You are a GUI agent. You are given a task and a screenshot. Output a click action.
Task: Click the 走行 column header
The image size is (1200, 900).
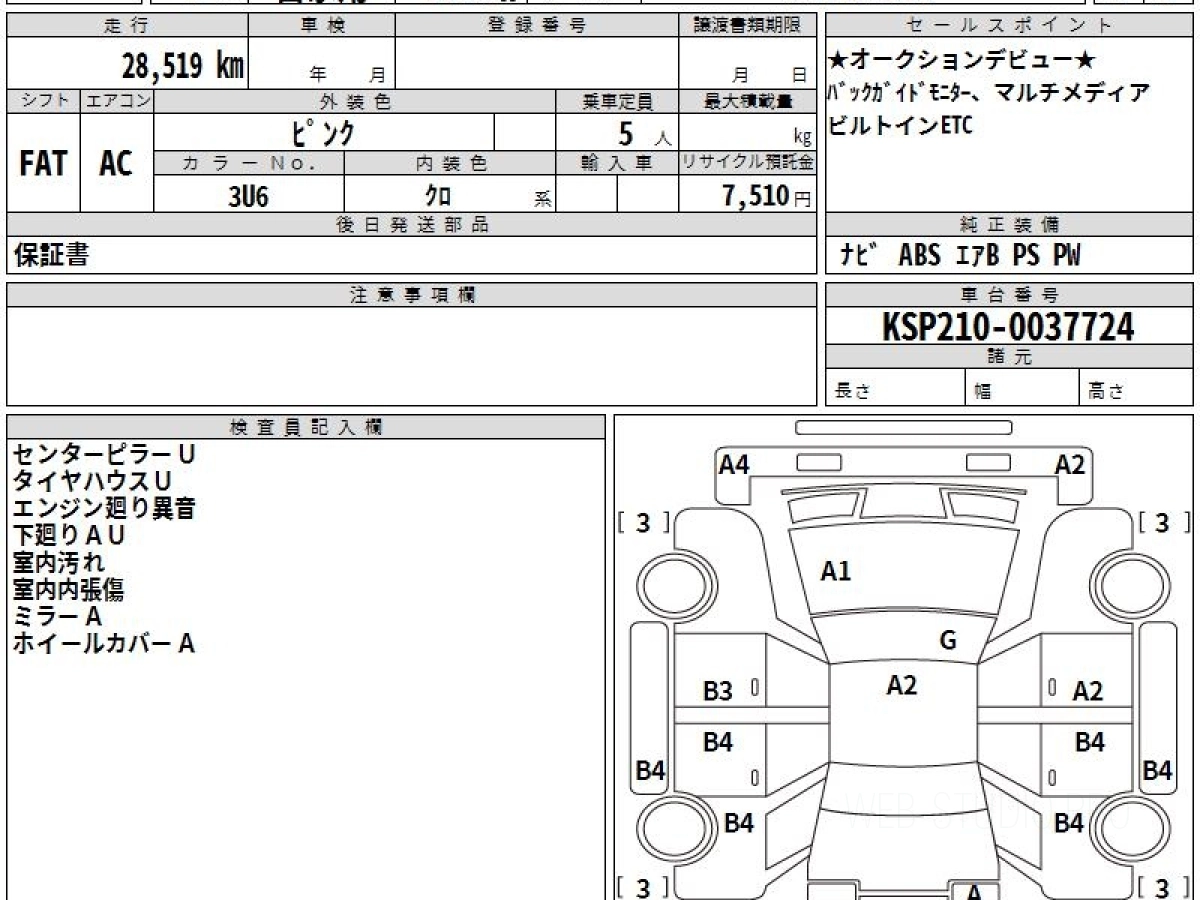pos(127,26)
